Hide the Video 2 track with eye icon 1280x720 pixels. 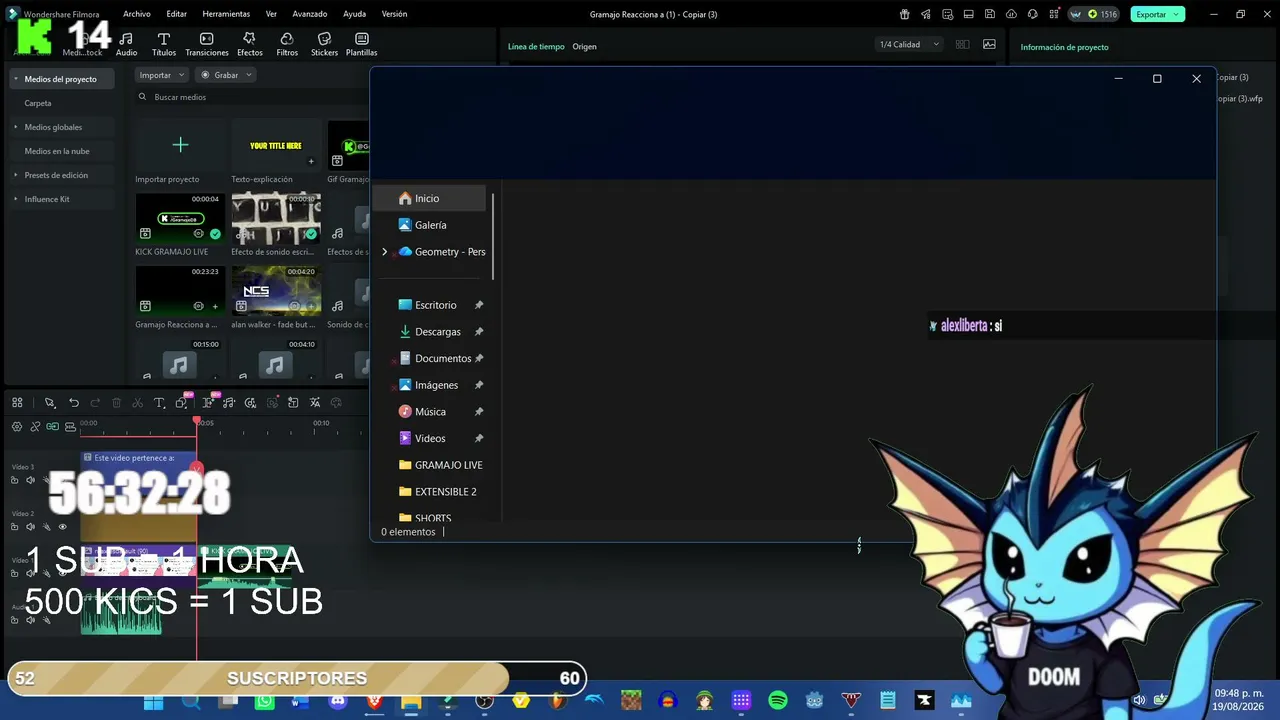tap(62, 527)
